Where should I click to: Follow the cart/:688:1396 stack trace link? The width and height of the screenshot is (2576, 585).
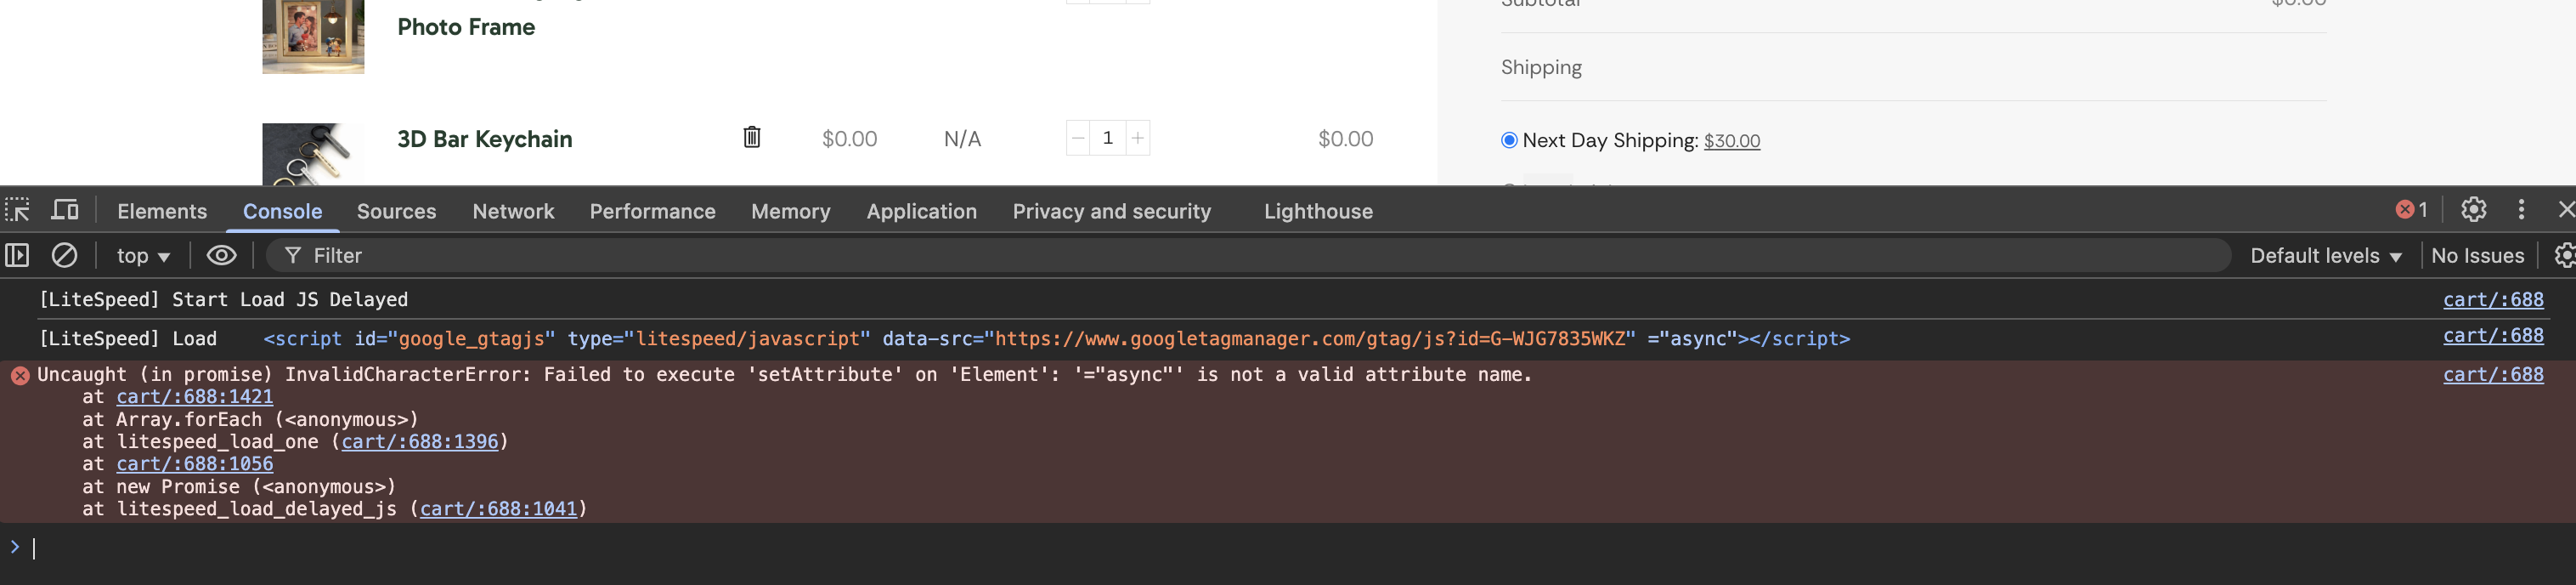click(x=419, y=441)
